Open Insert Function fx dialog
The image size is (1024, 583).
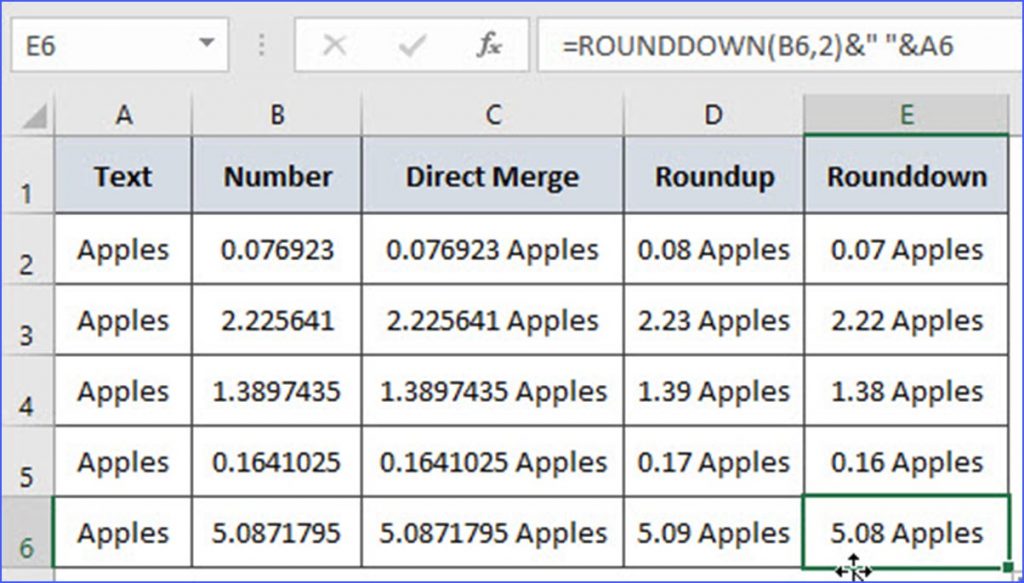coord(488,45)
